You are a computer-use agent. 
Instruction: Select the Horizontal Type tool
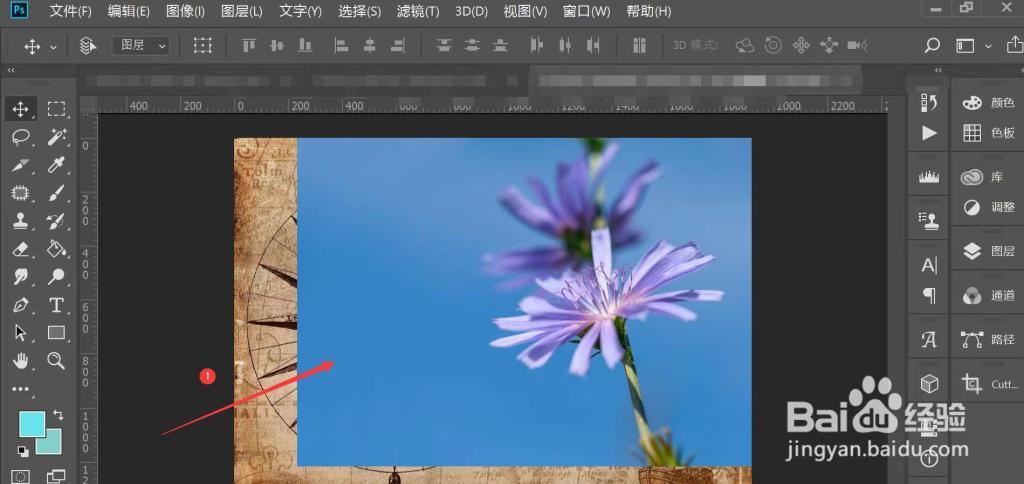[57, 305]
